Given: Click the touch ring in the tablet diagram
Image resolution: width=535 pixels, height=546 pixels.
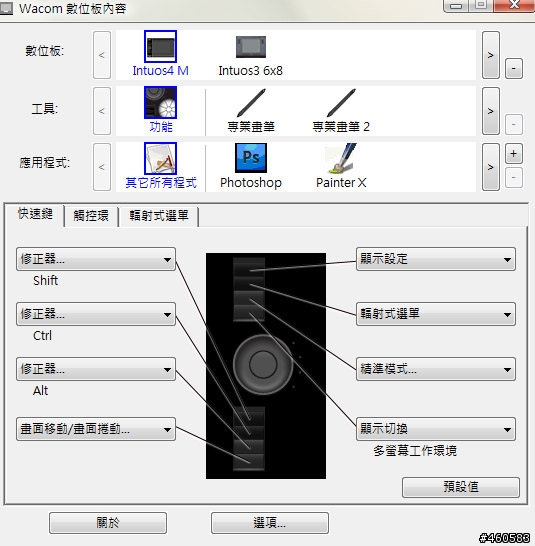Looking at the screenshot, I should (x=263, y=365).
